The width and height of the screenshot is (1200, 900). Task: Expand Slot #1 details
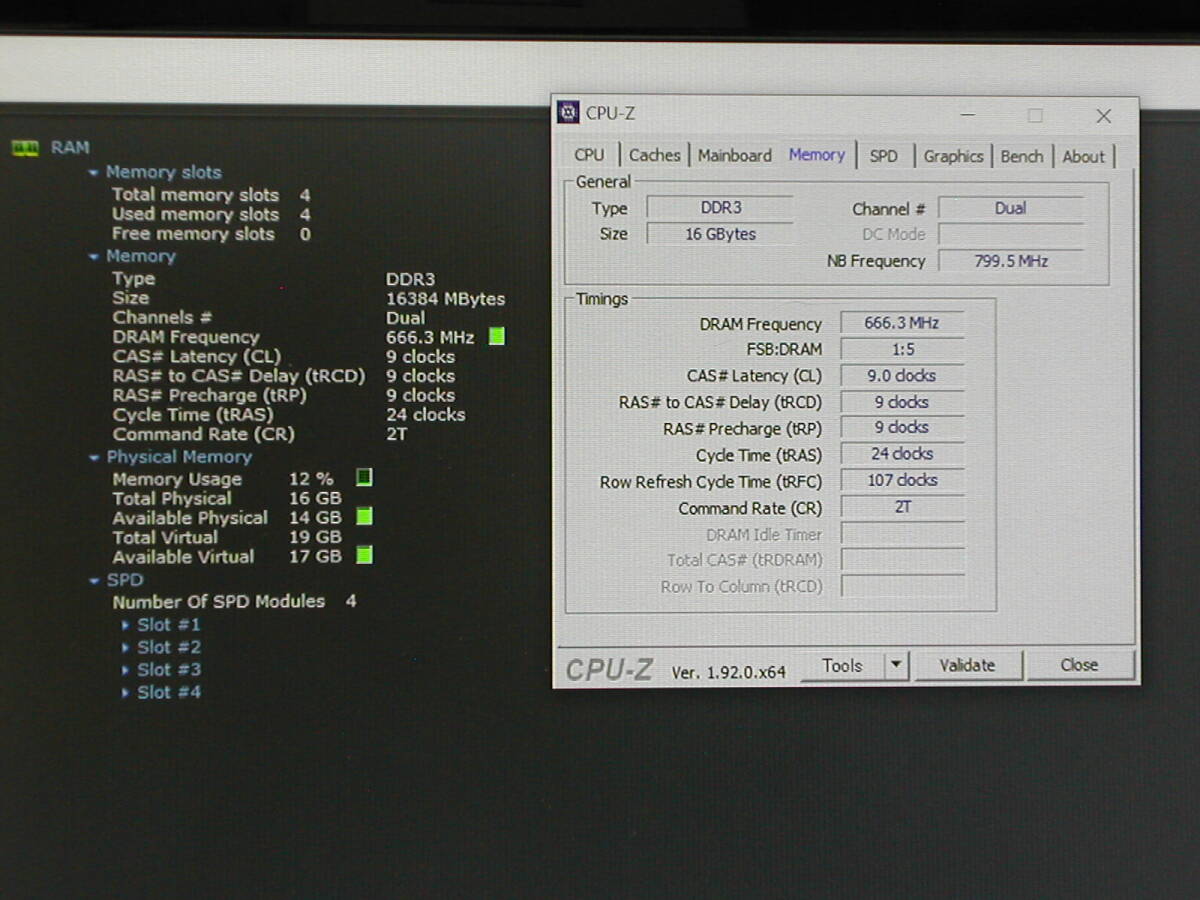coord(125,625)
